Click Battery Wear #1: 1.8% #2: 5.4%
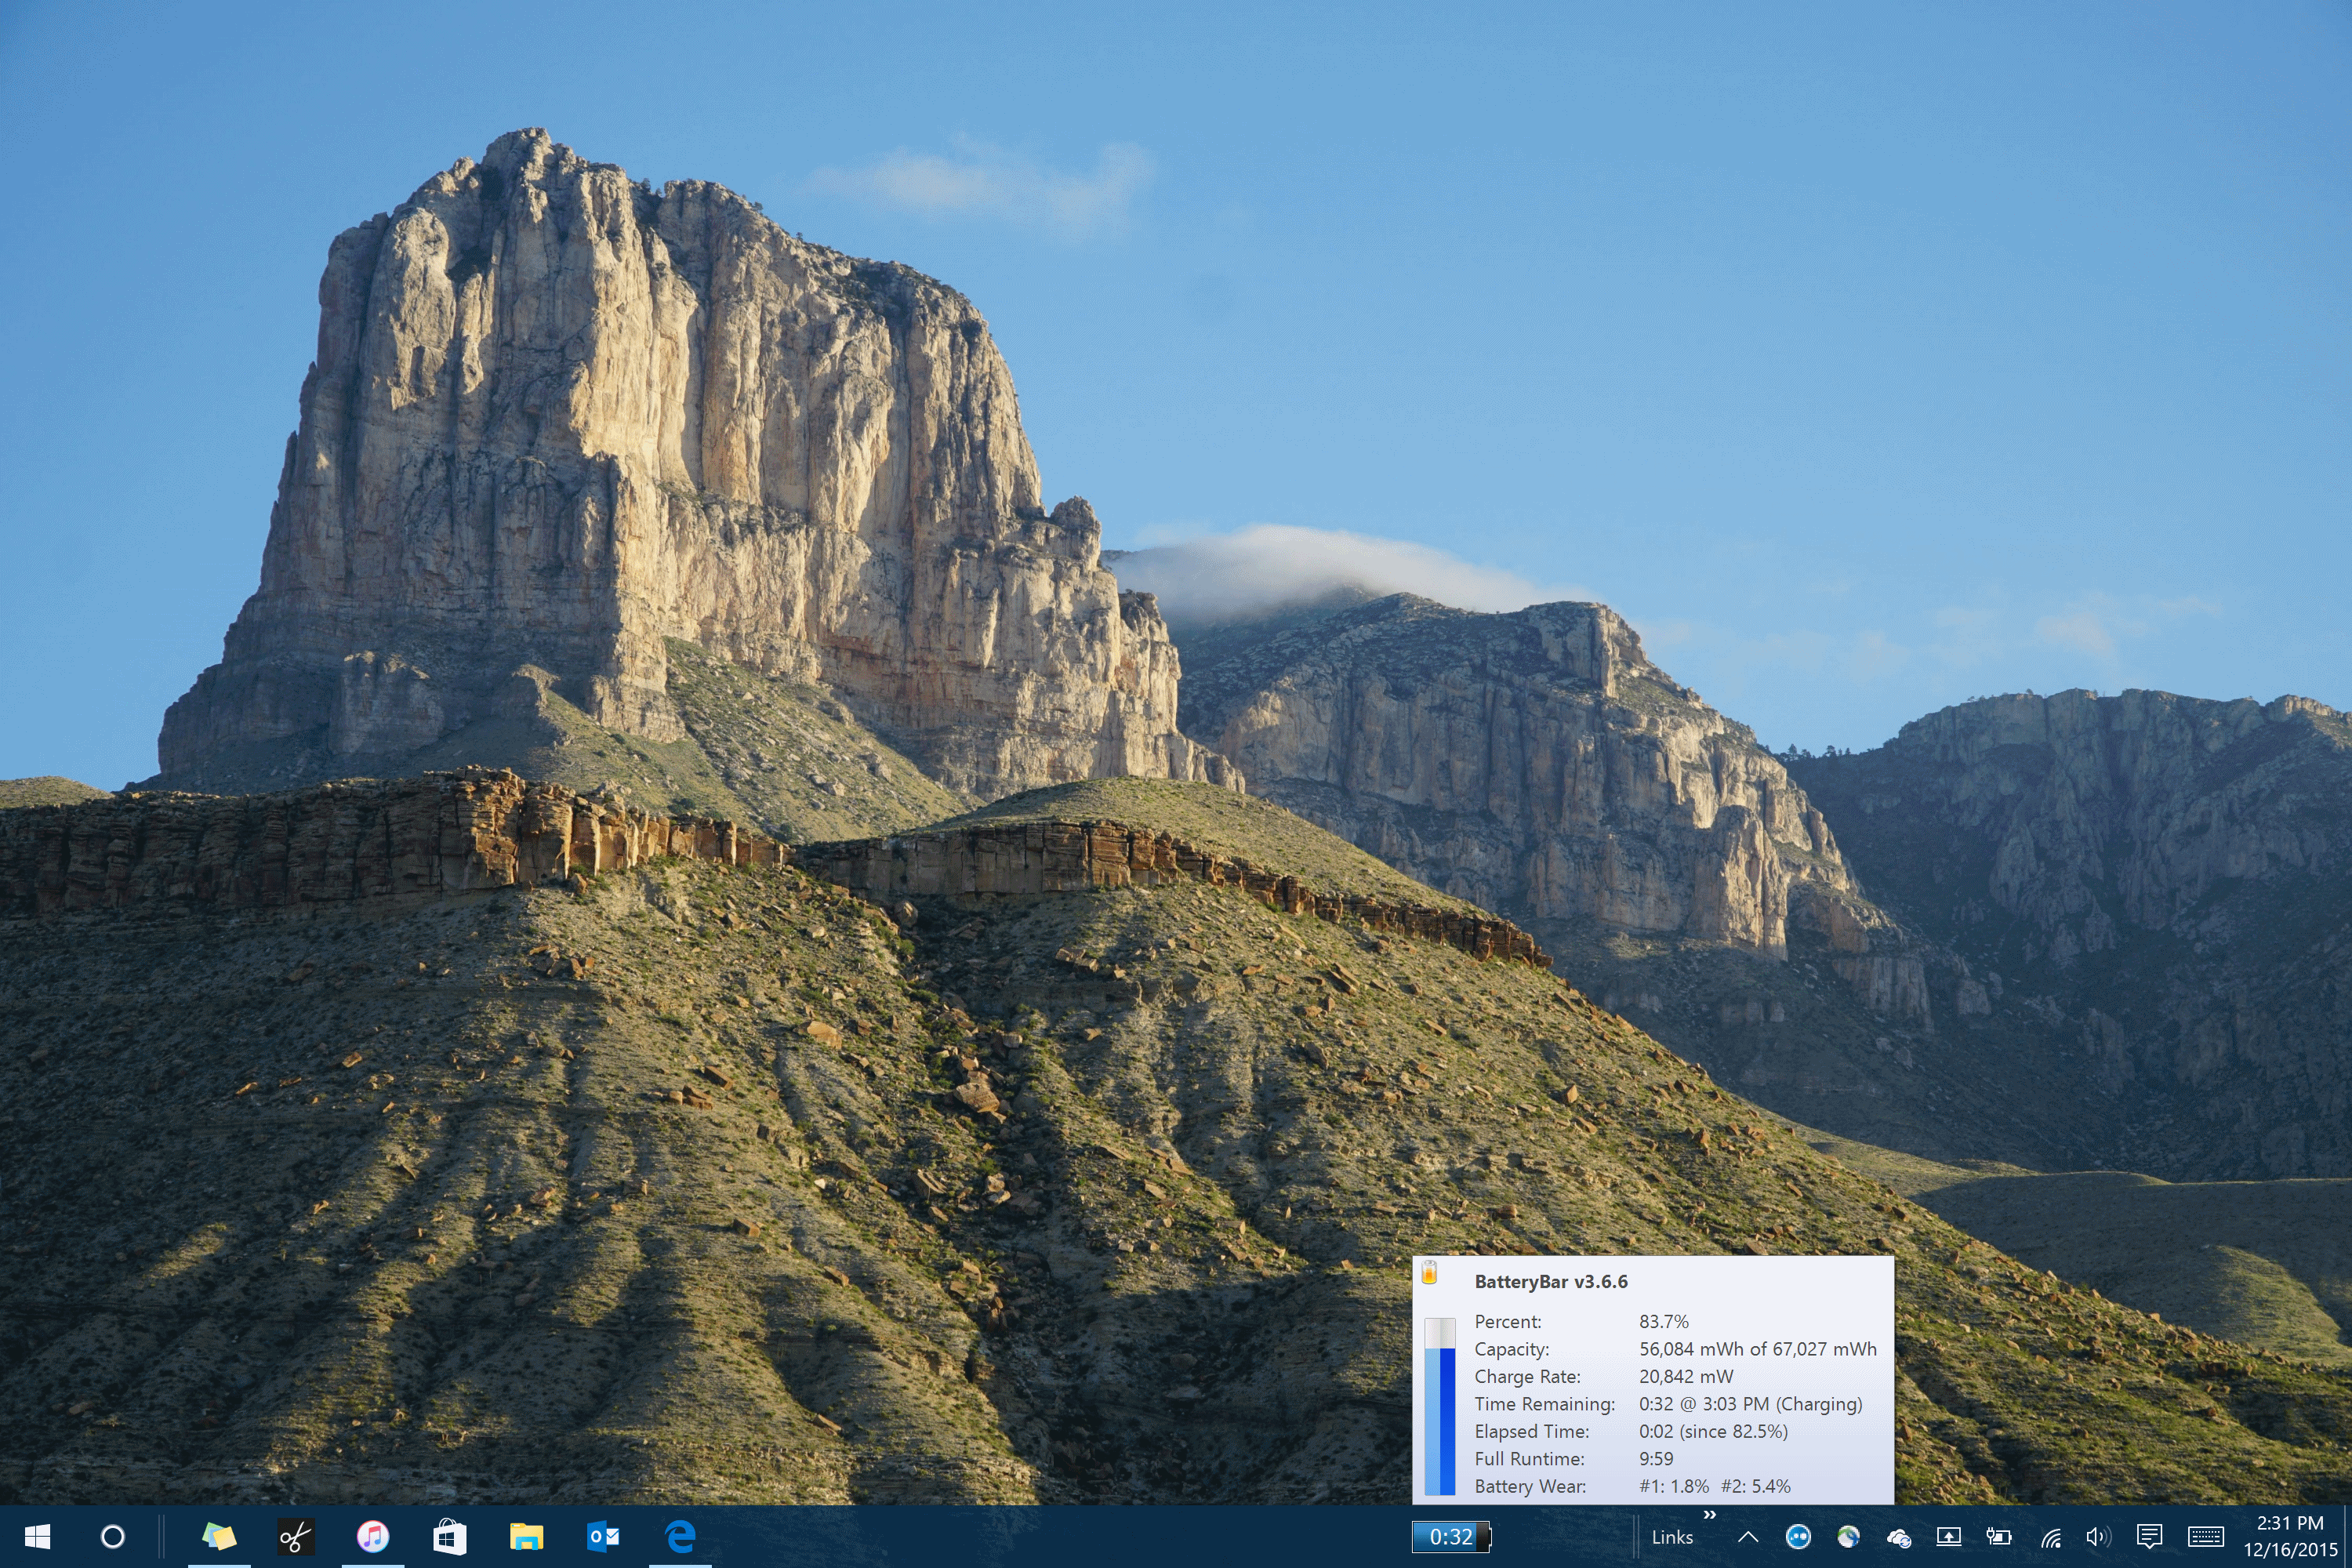This screenshot has width=2352, height=1568. coord(1715,1487)
